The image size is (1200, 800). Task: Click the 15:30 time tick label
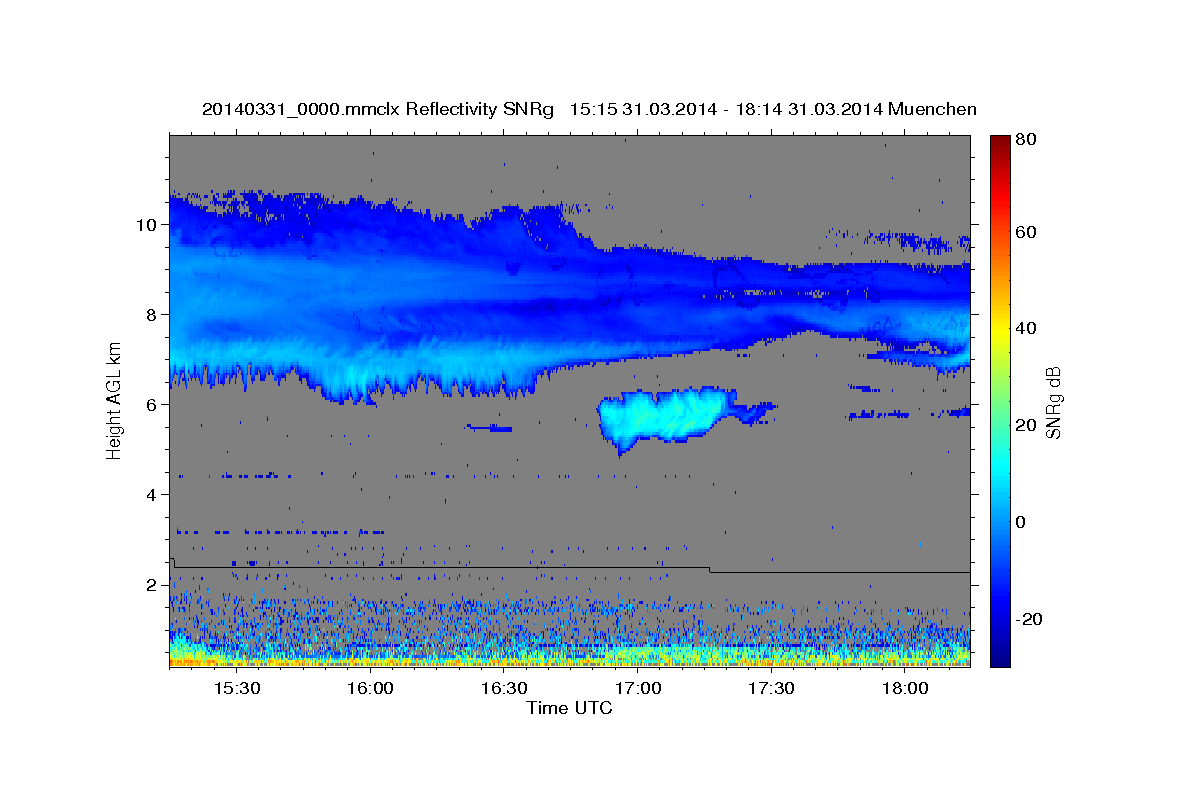click(x=236, y=689)
